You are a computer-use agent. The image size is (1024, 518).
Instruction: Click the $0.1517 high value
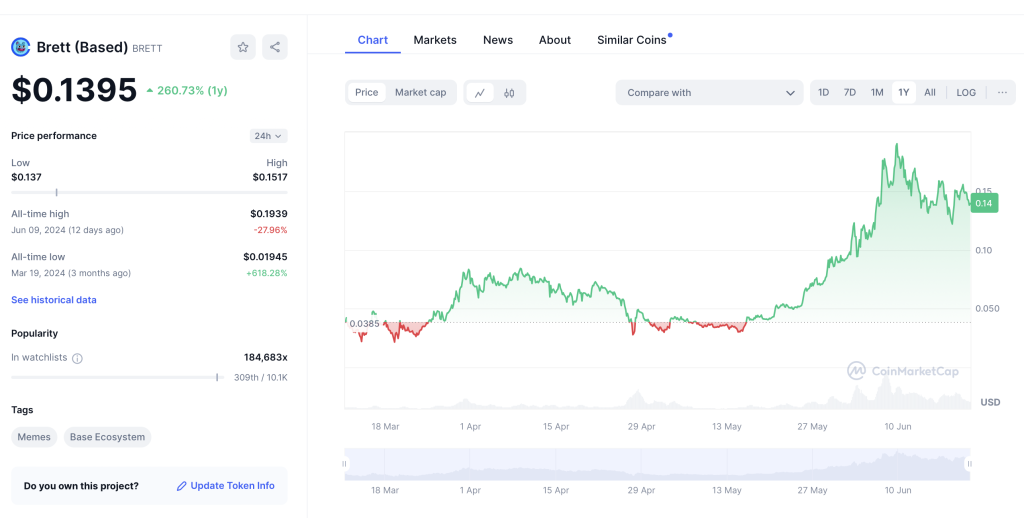coord(270,177)
